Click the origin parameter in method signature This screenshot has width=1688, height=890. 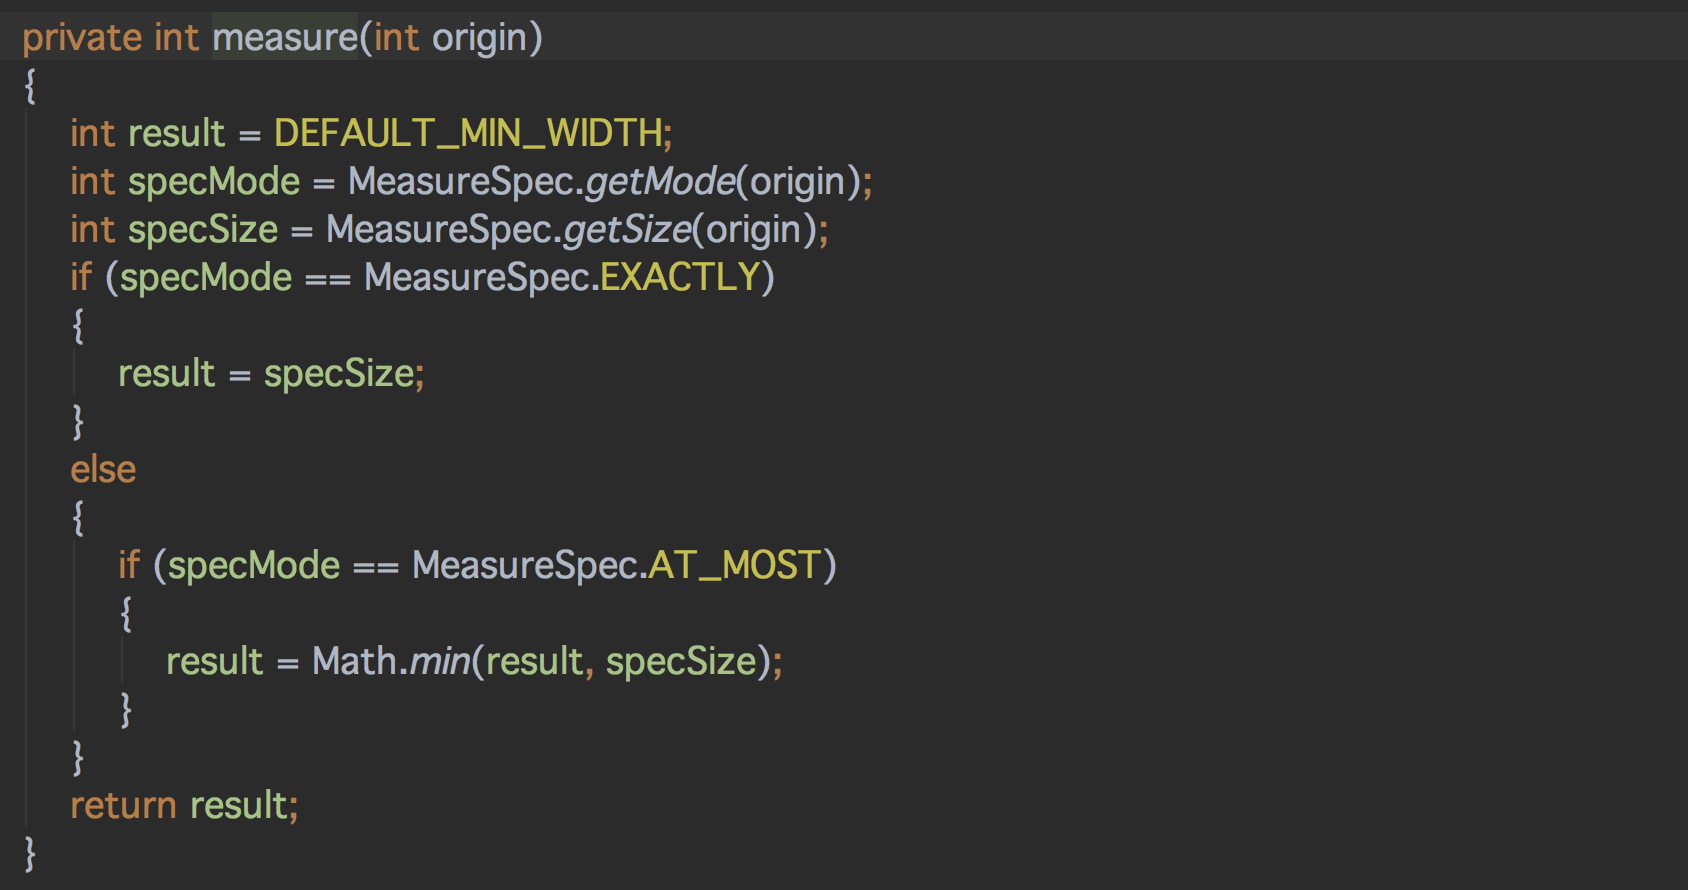tap(479, 38)
